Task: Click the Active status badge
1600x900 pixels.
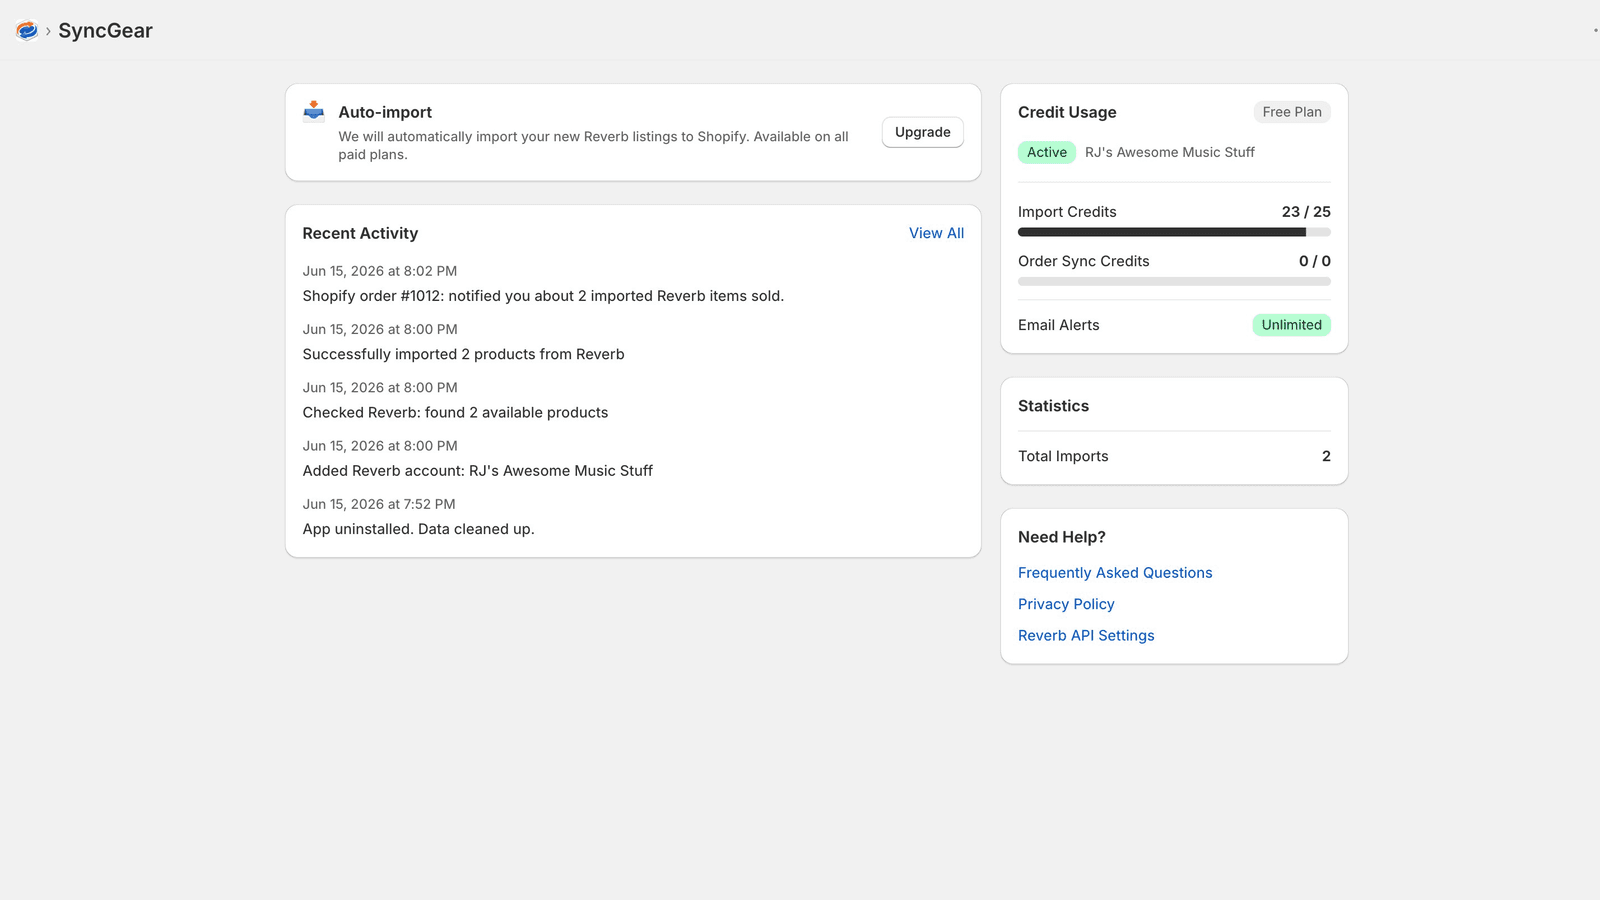Action: tap(1047, 152)
